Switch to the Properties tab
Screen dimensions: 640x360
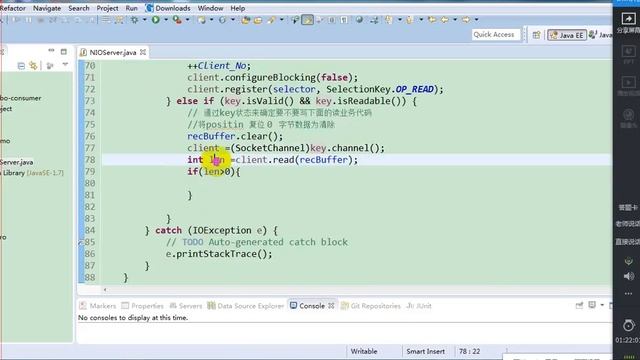[142, 306]
